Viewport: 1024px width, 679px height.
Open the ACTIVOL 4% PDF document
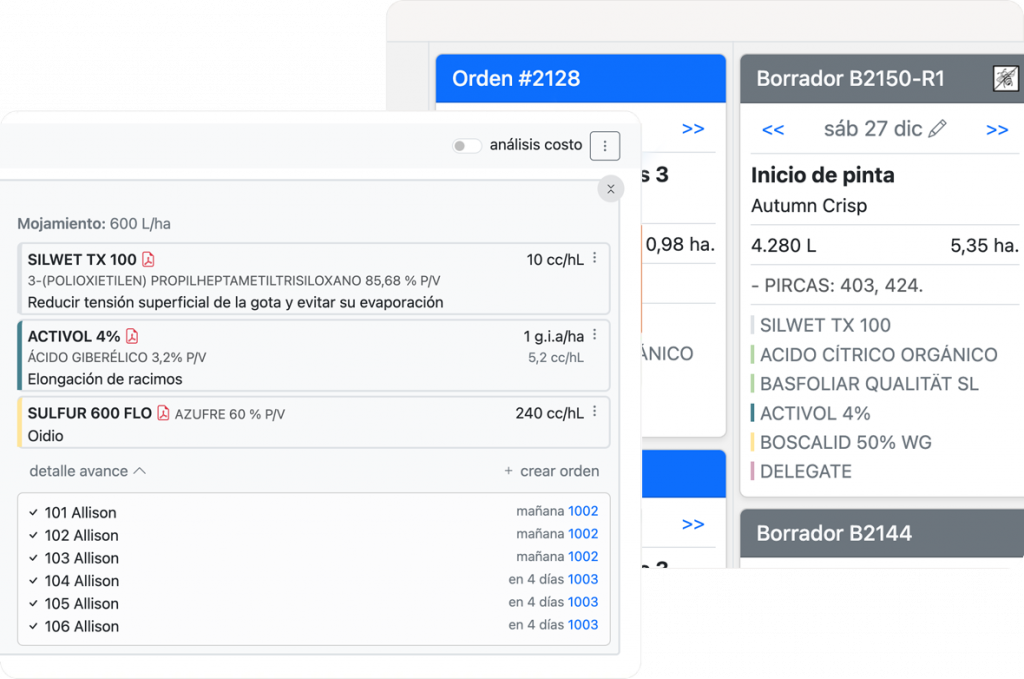coord(131,337)
